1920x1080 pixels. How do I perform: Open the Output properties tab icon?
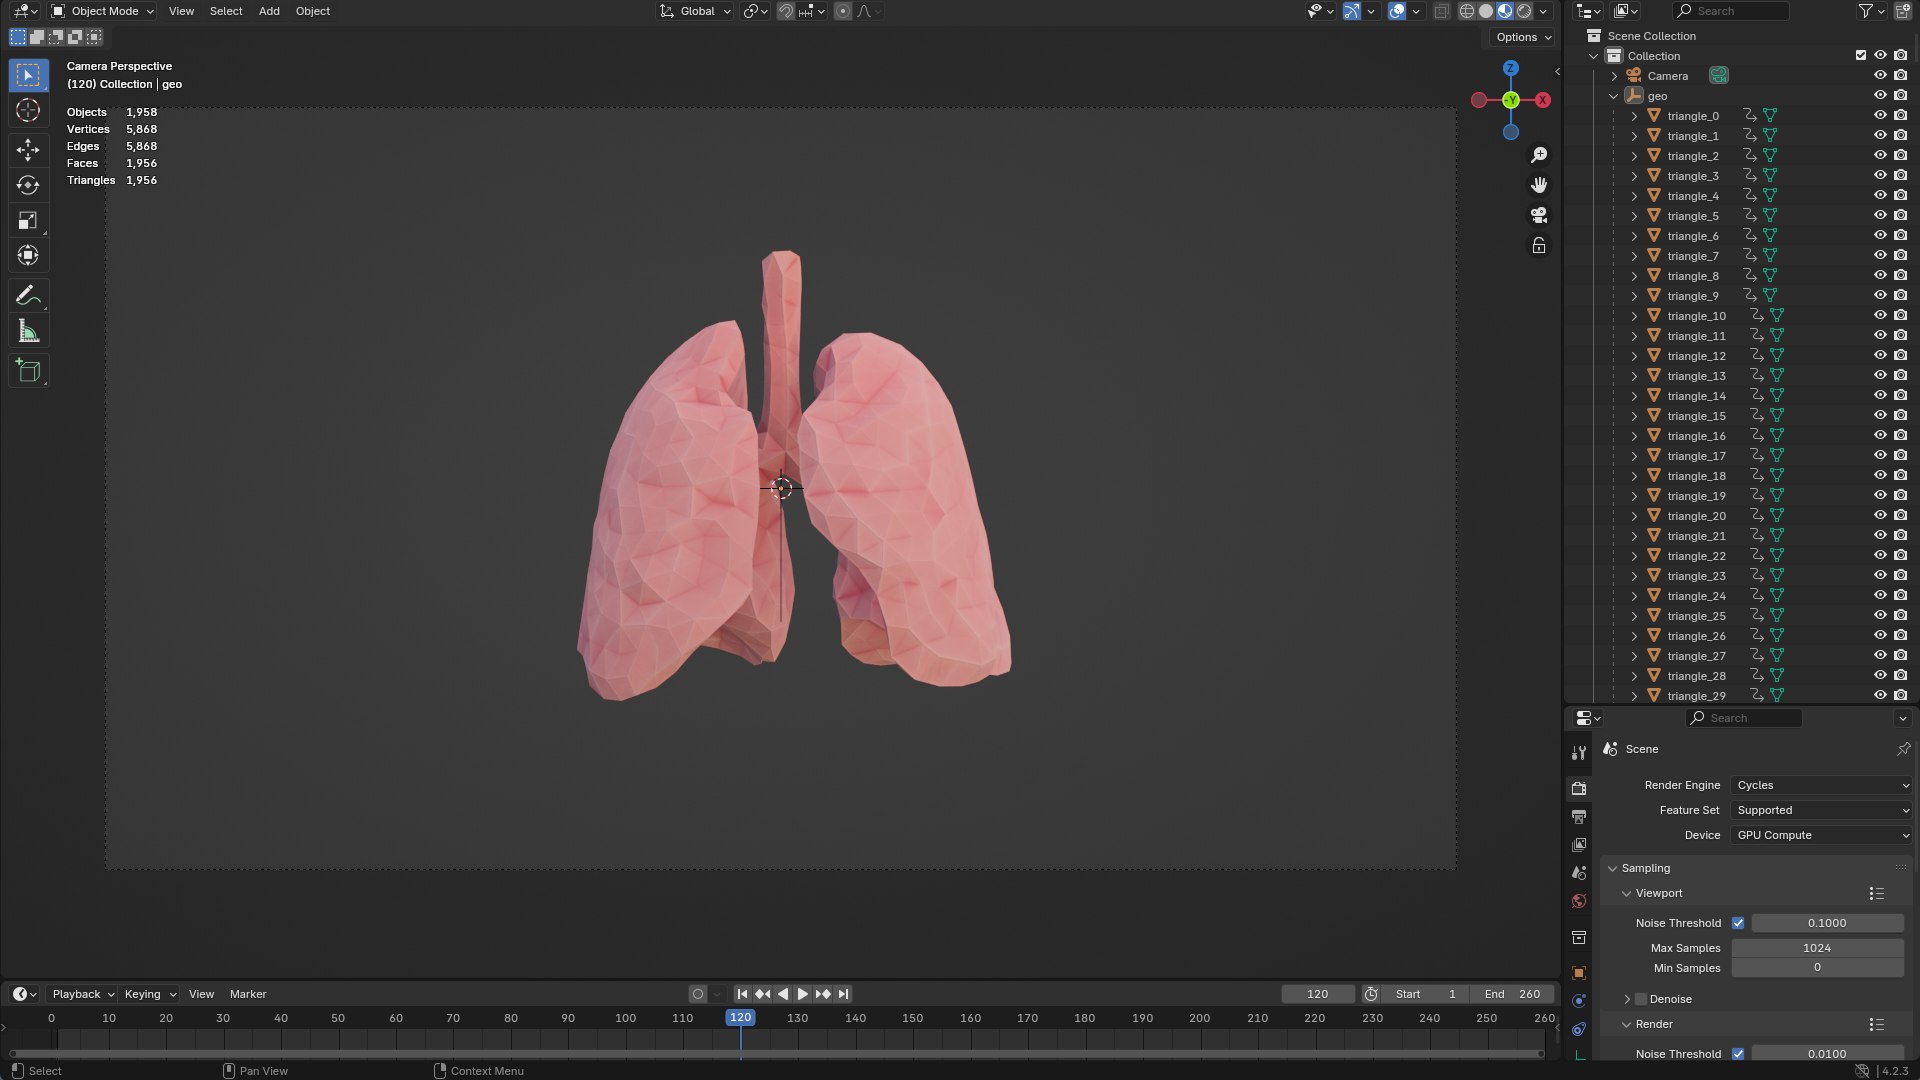pyautogui.click(x=1579, y=817)
